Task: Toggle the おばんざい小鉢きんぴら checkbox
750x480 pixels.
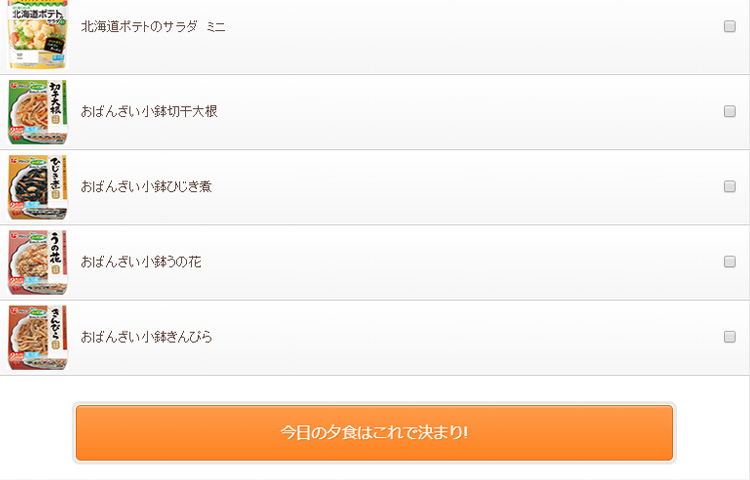Action: (729, 337)
